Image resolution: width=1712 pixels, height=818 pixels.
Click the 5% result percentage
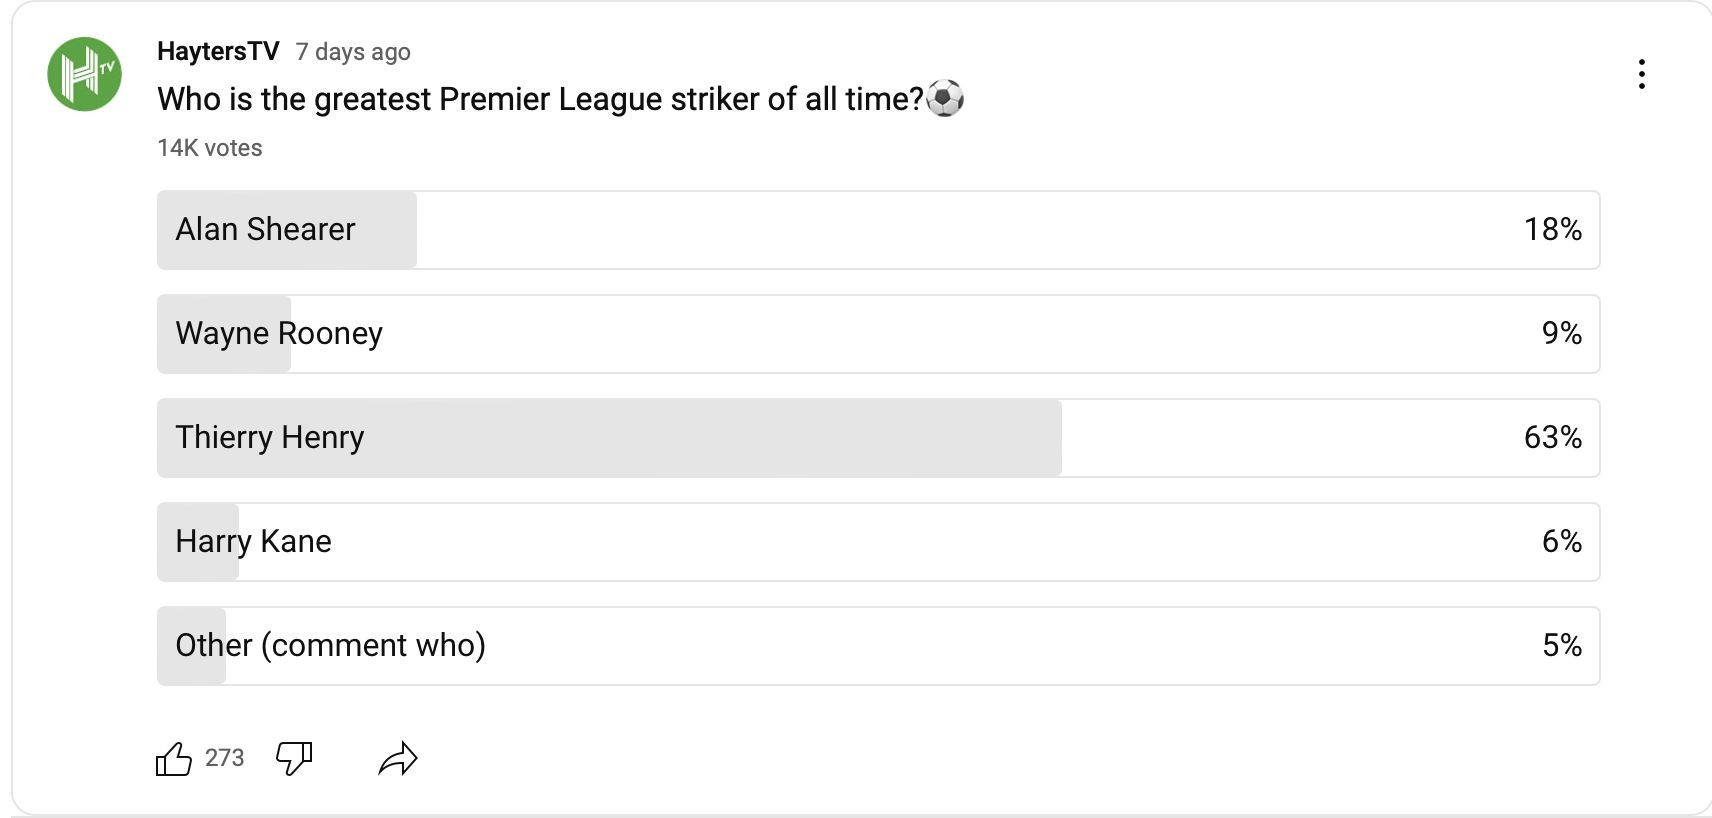click(x=1561, y=646)
